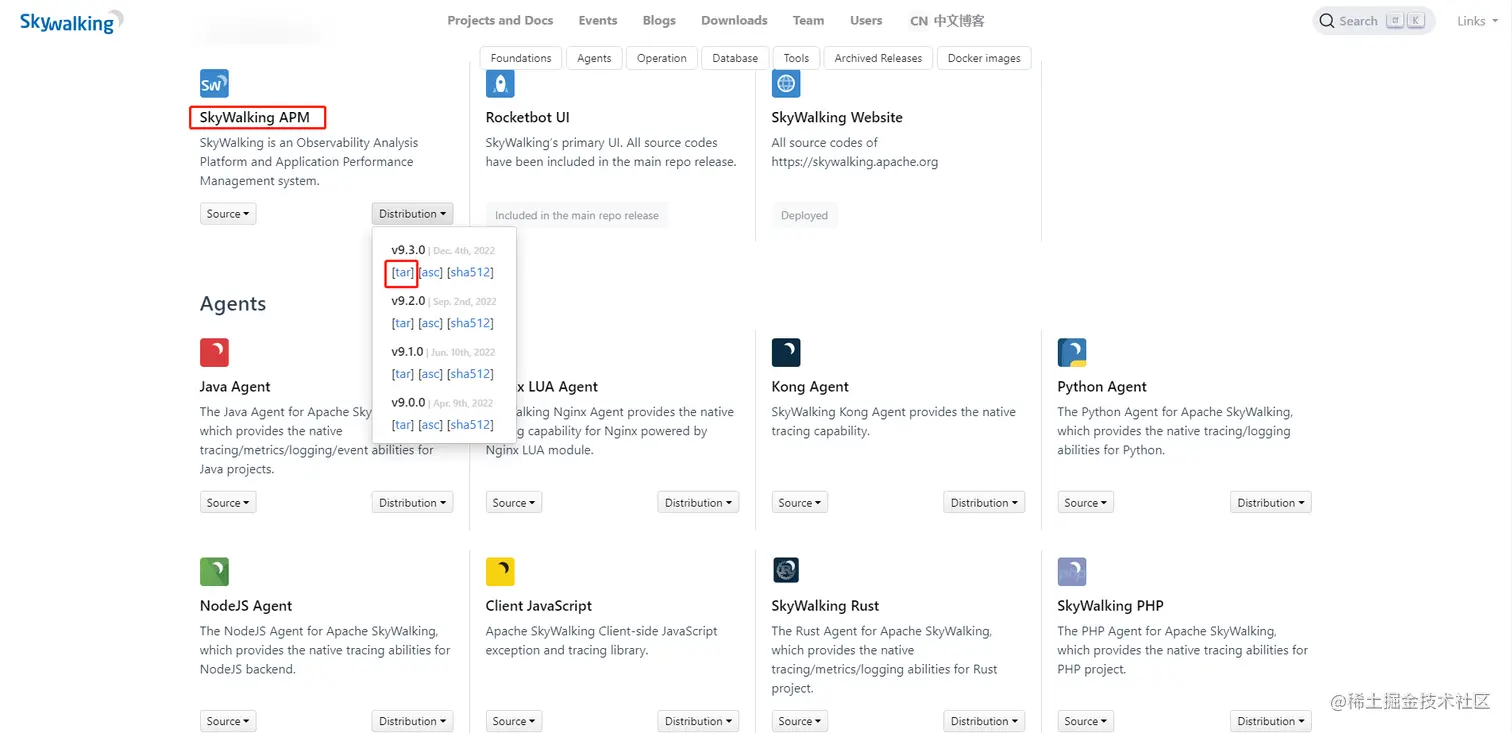Go to Blogs nav item
Screen dimensions: 1512x733
click(659, 20)
